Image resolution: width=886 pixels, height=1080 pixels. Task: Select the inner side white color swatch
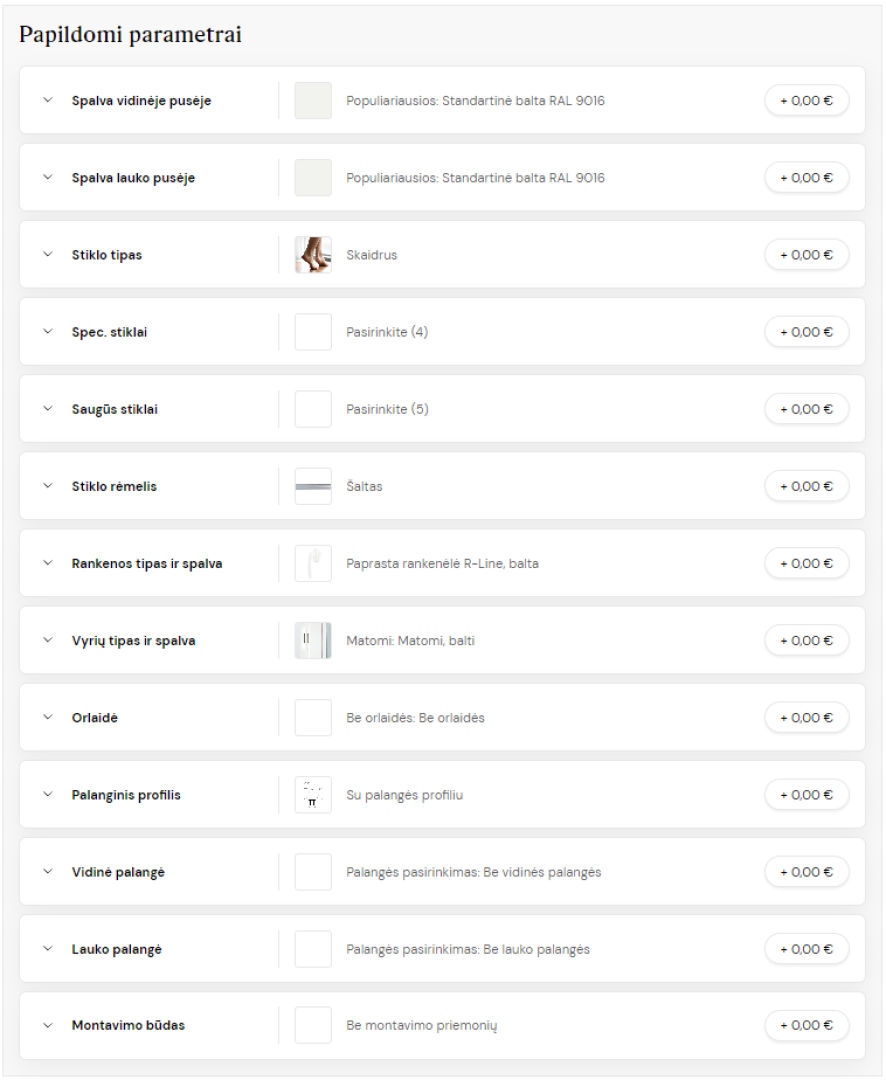point(313,101)
